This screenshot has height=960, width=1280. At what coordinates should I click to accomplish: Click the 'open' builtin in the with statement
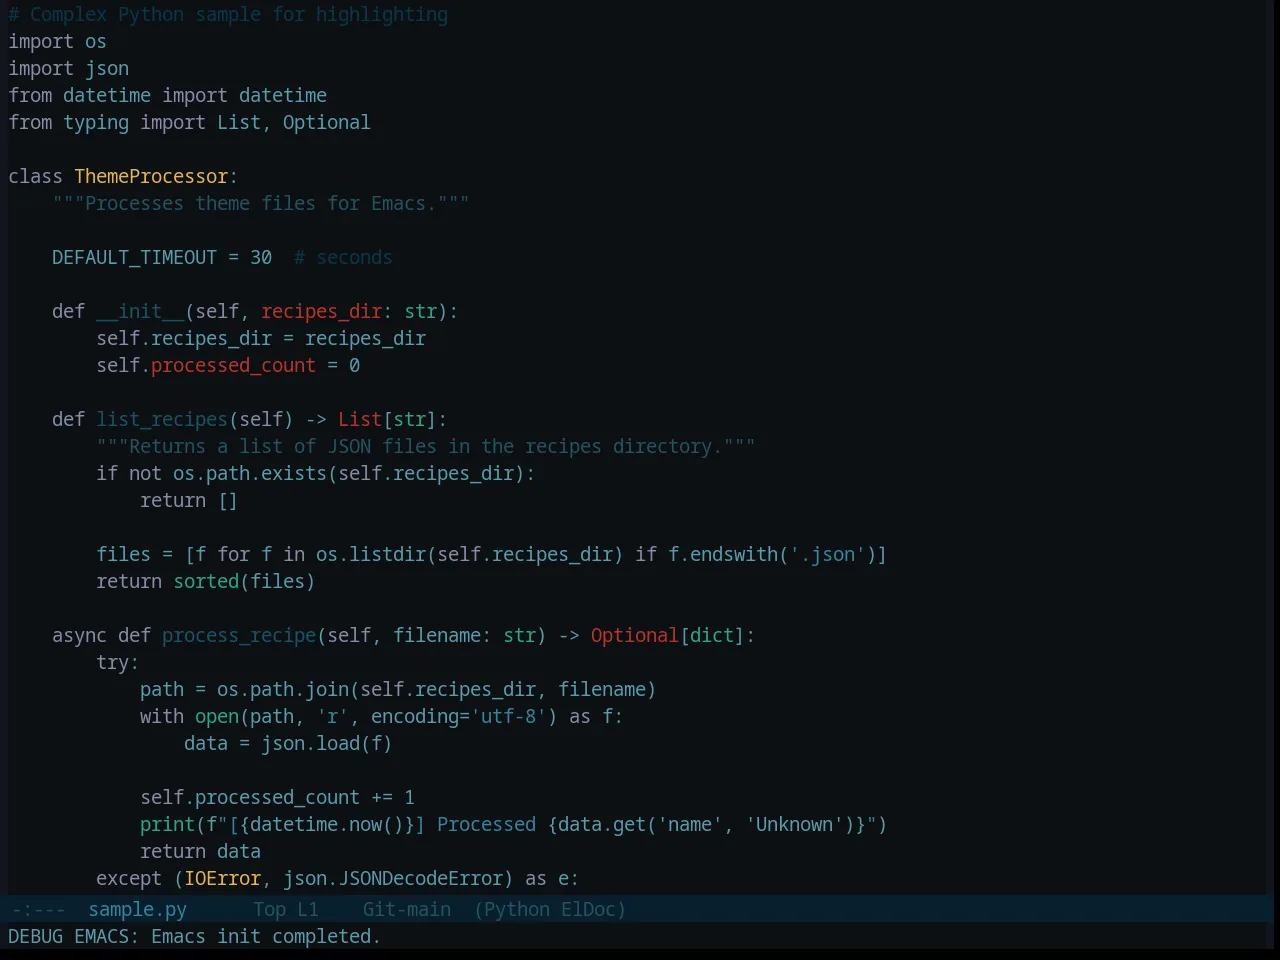(217, 716)
